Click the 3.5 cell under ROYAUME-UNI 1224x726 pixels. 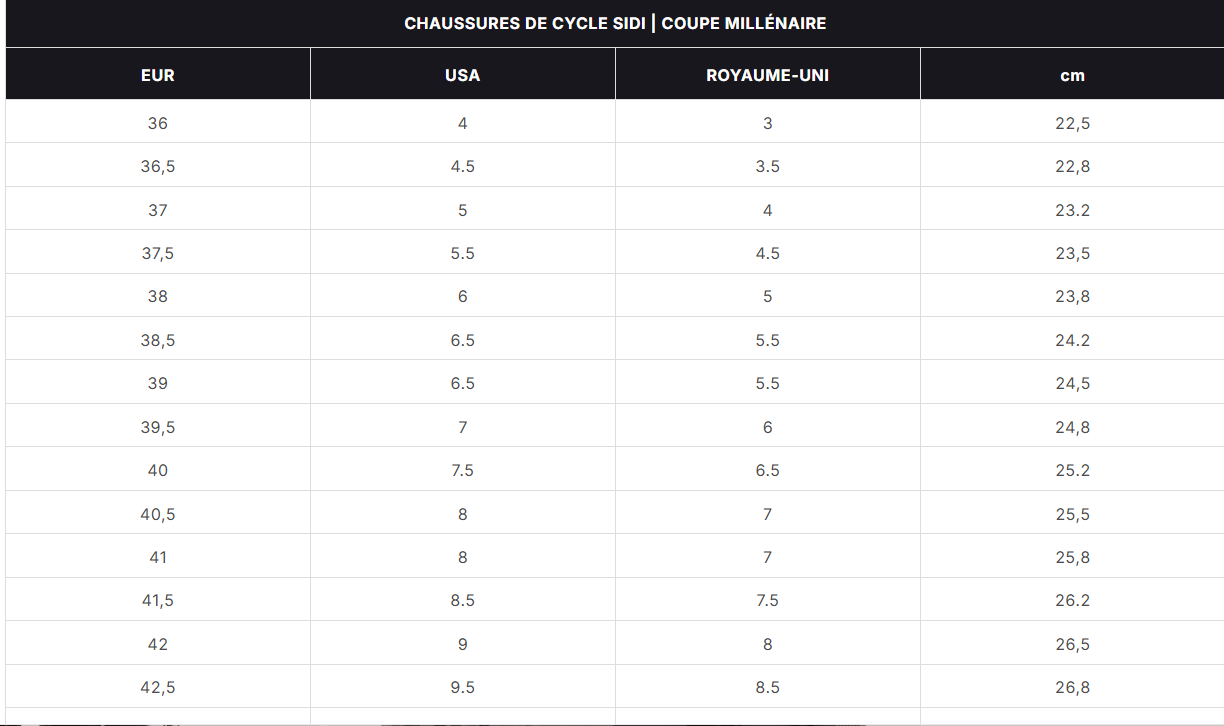point(767,166)
